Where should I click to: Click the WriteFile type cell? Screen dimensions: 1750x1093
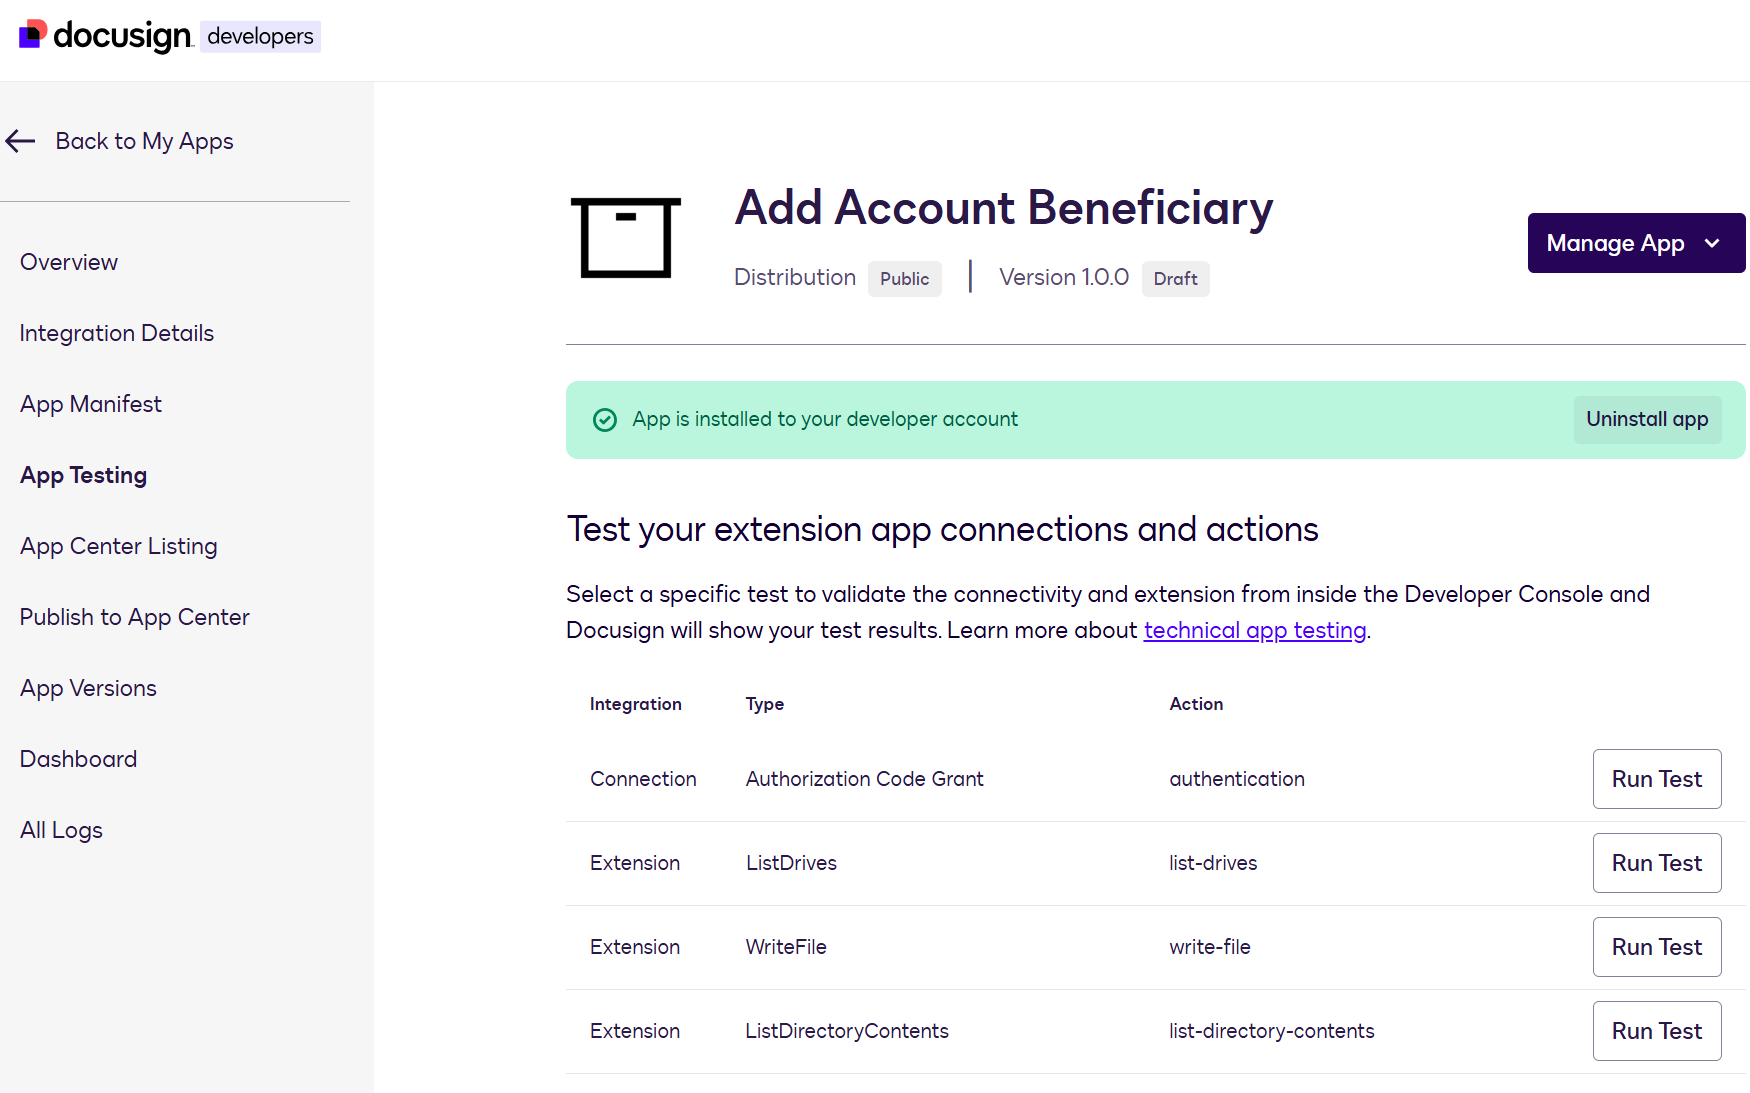[786, 947]
